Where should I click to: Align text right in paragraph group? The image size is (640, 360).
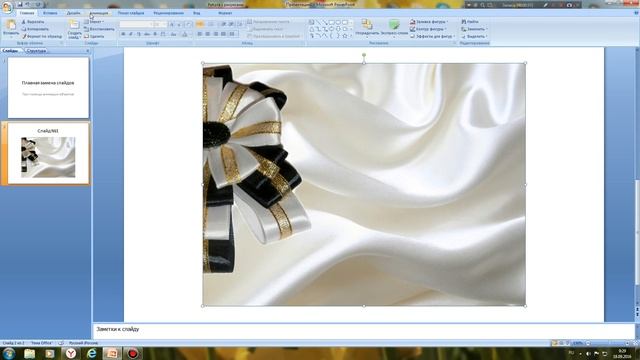216,34
